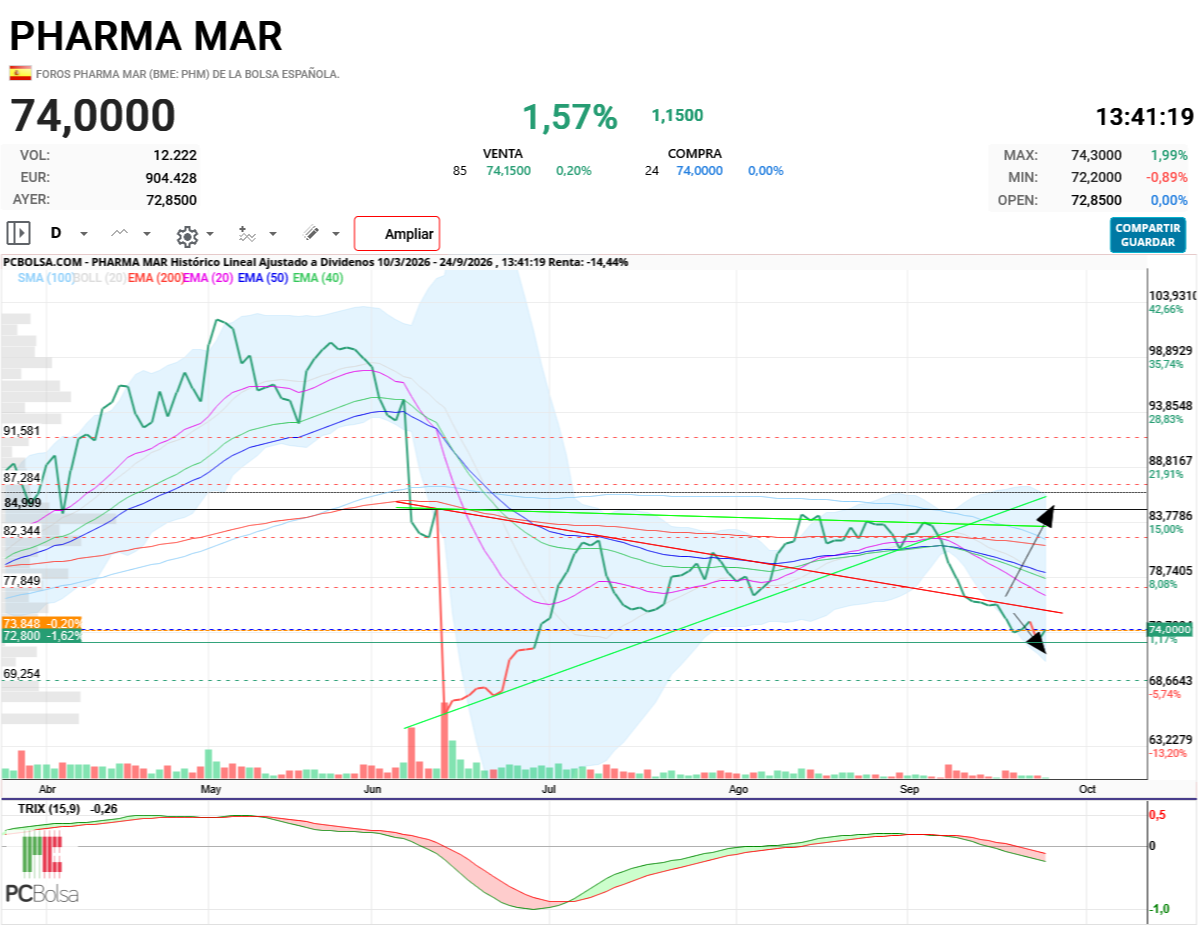The width and height of the screenshot is (1200, 925).
Task: Toggle the side panel icon in chart toolbar
Action: click(x=18, y=233)
